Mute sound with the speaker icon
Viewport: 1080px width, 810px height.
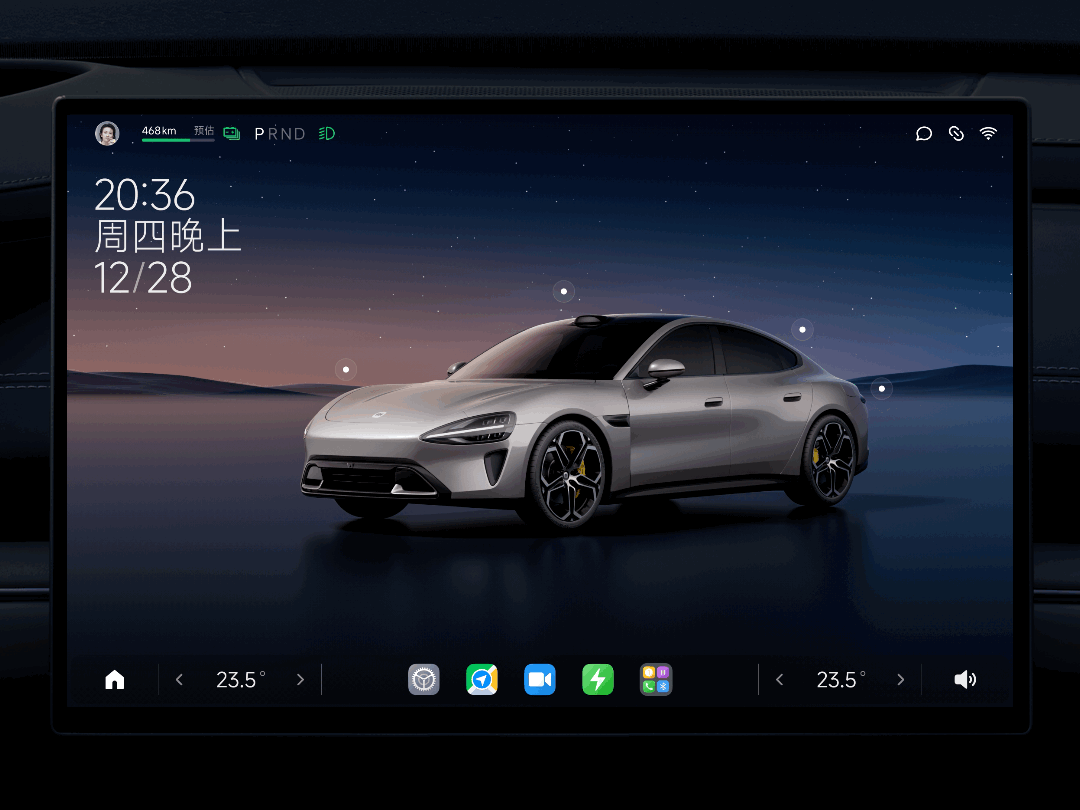click(965, 680)
